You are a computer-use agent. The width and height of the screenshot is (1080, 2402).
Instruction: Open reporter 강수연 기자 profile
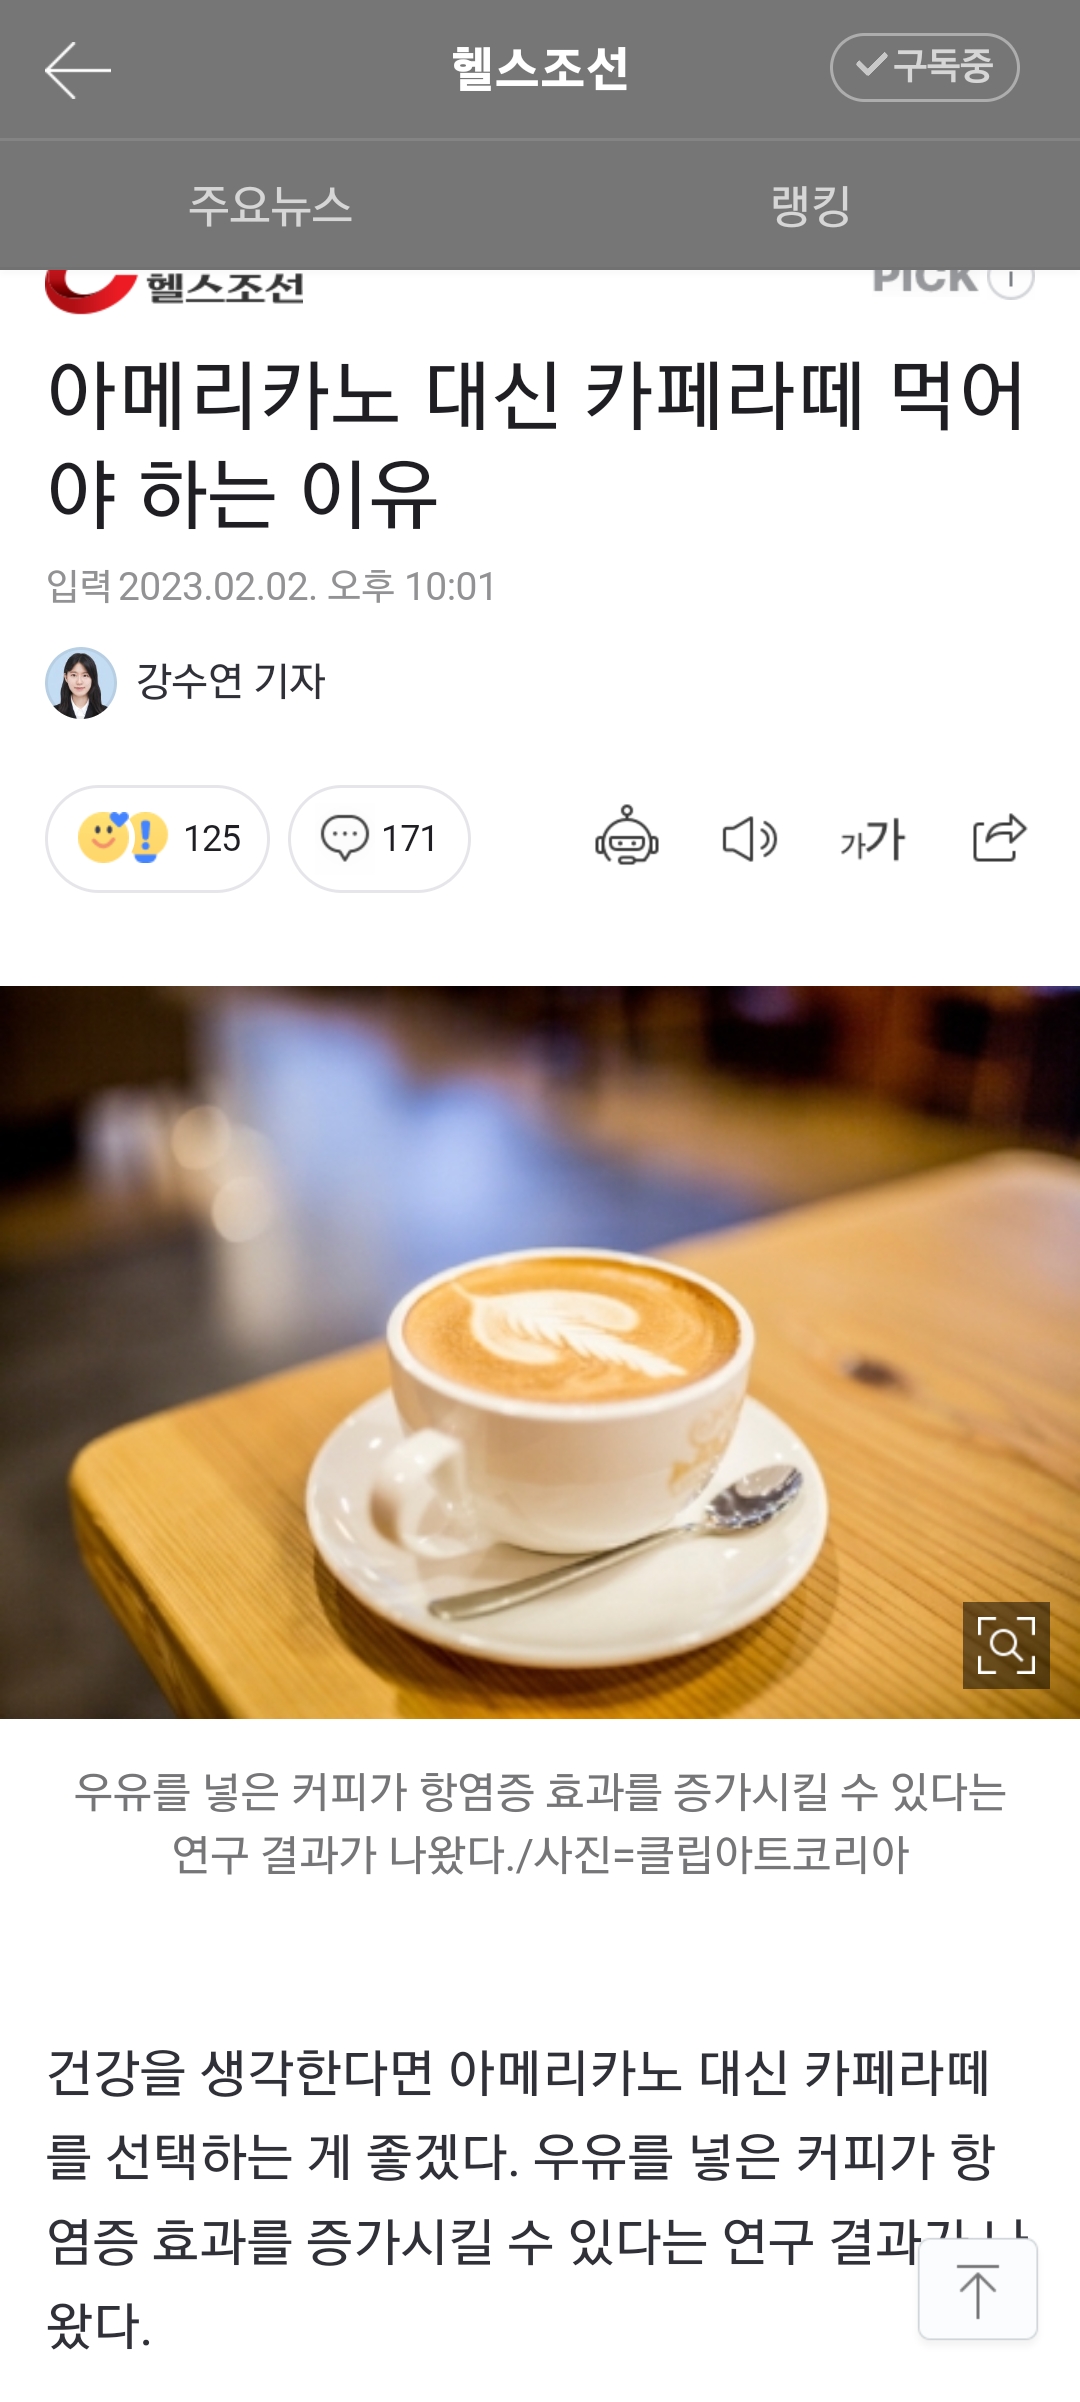click(x=230, y=682)
